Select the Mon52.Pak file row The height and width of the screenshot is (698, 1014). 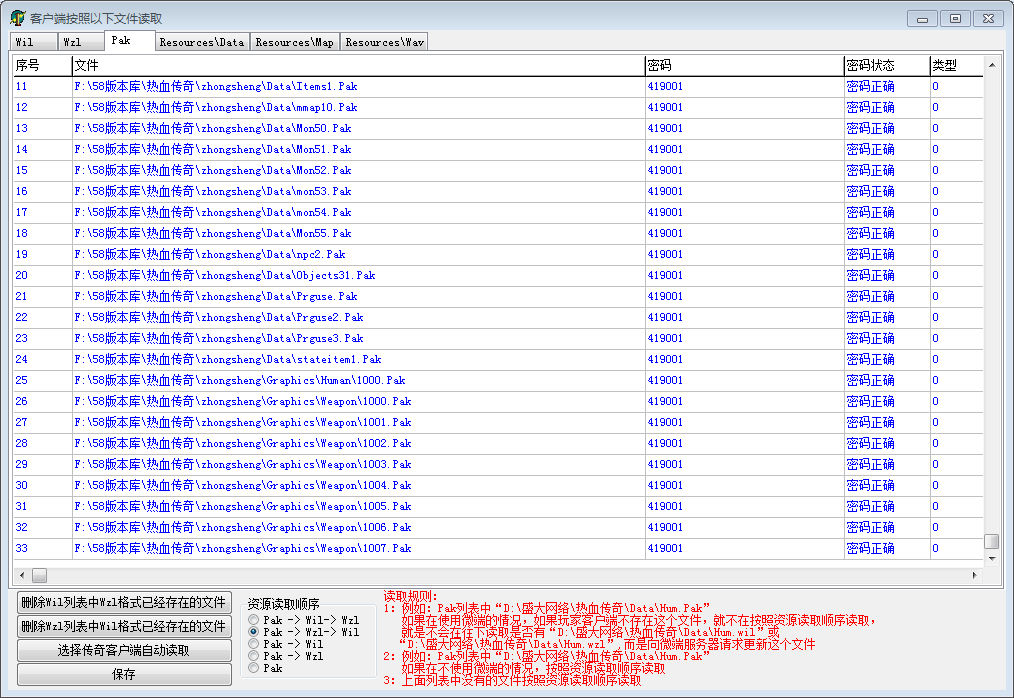[x=498, y=170]
